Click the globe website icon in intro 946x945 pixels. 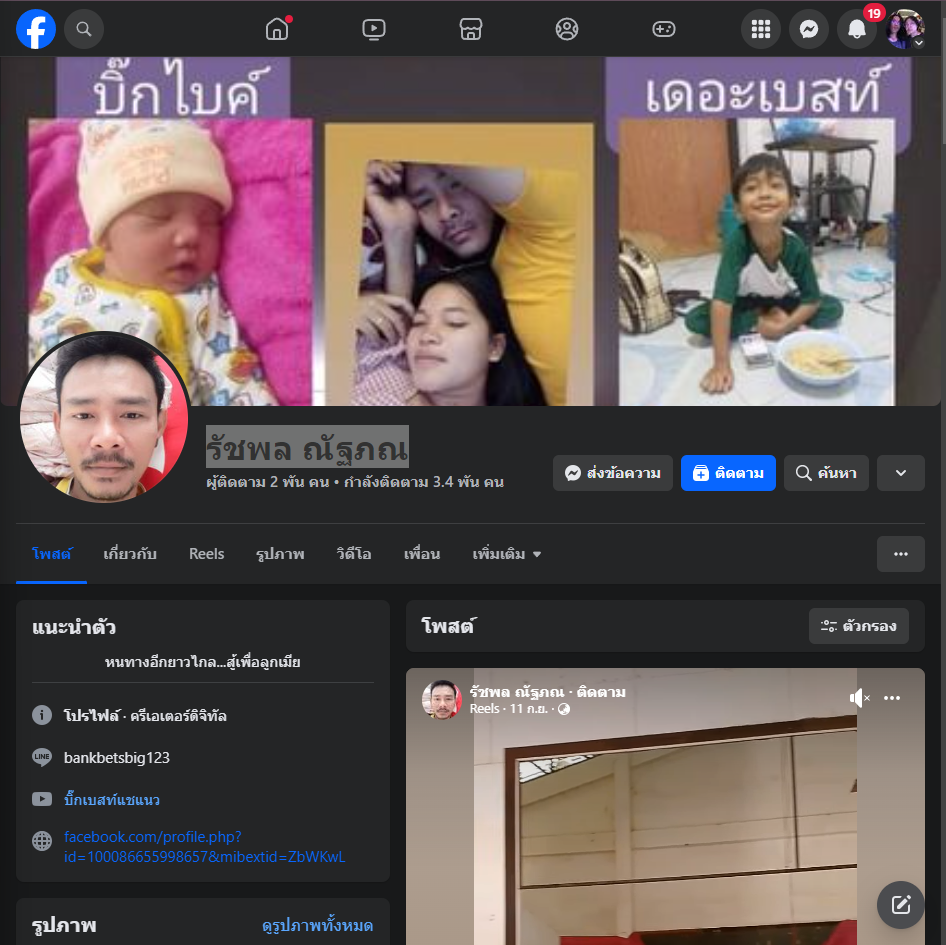pyautogui.click(x=42, y=841)
